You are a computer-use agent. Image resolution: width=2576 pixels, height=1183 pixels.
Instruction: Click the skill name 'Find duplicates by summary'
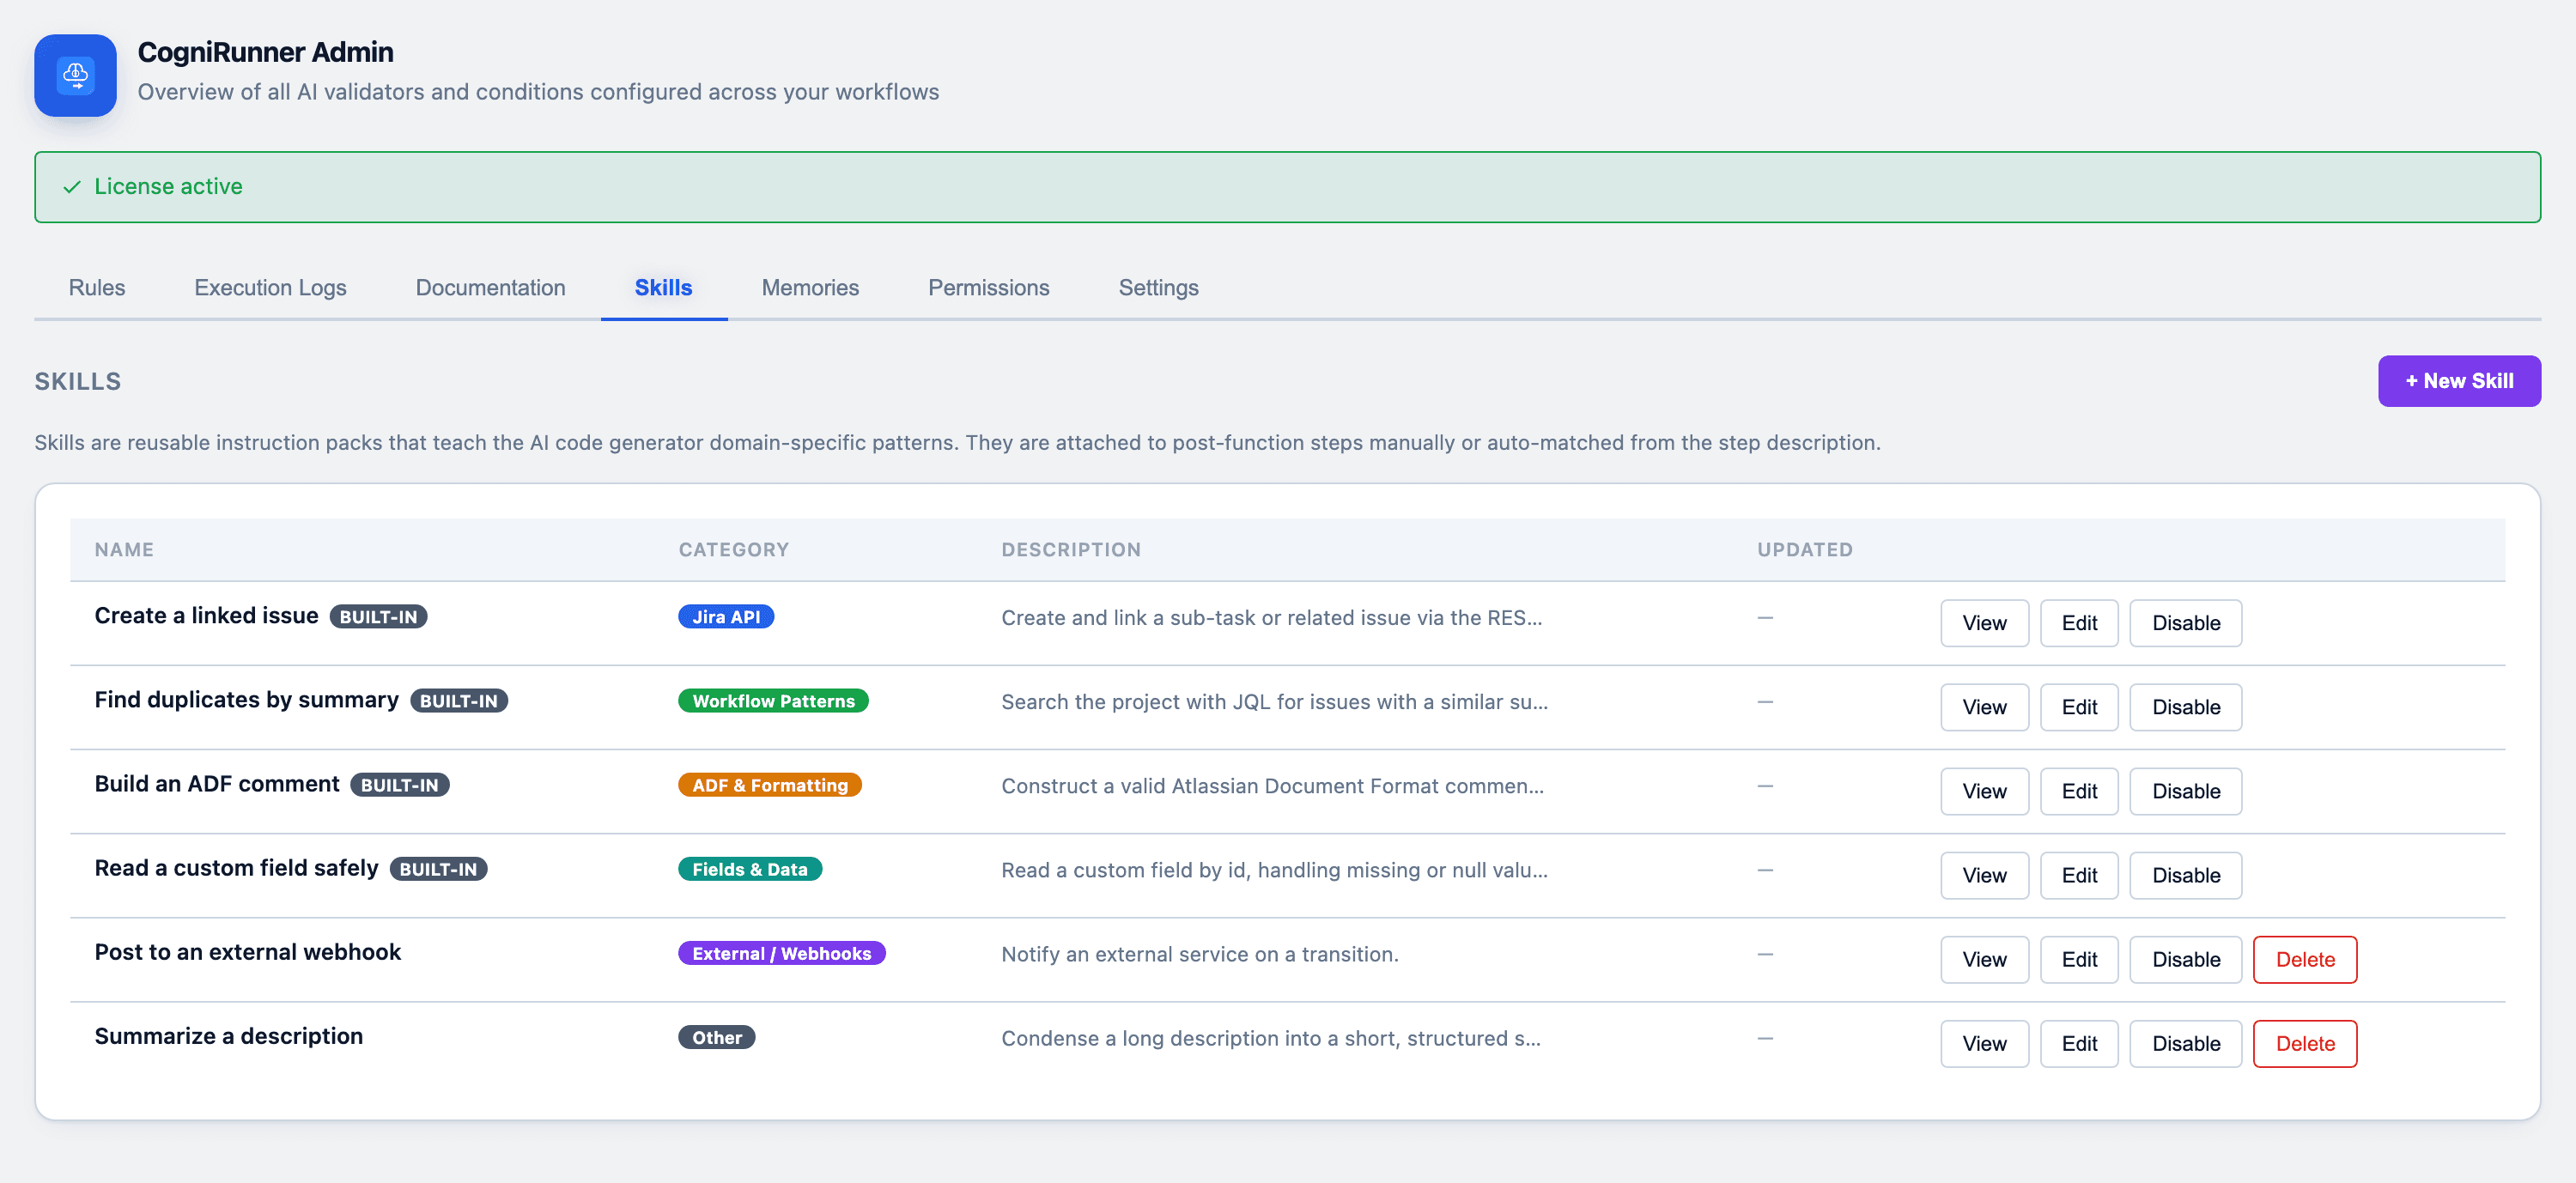[x=247, y=700]
